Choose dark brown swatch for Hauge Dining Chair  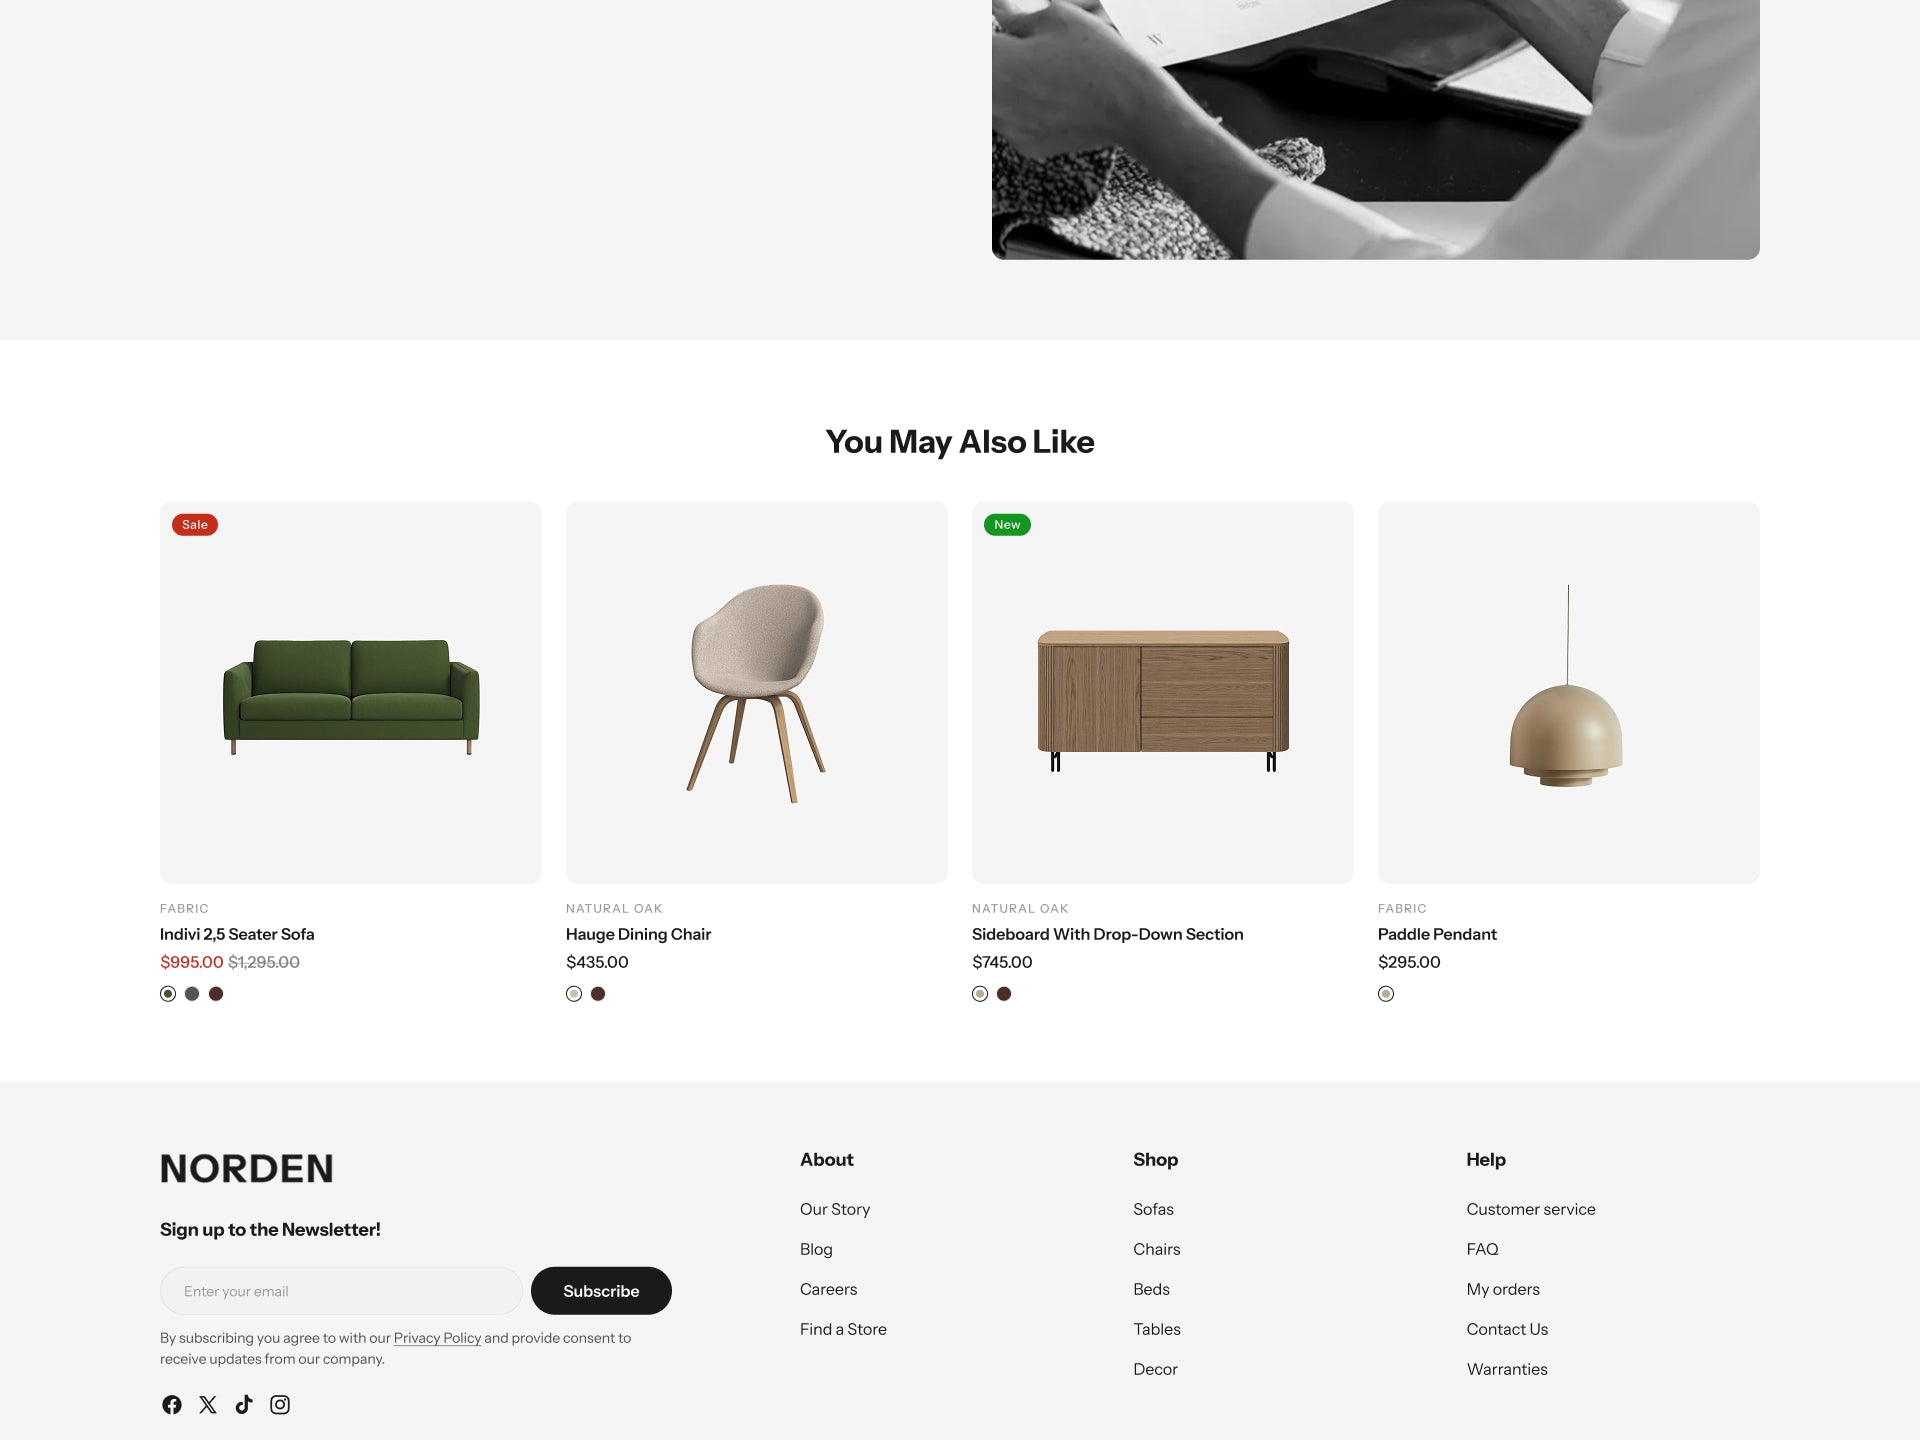(598, 994)
